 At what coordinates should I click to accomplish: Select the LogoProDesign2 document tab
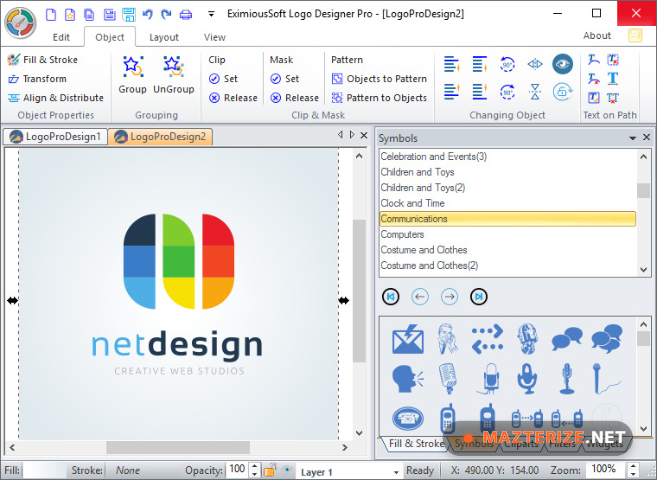[x=160, y=137]
